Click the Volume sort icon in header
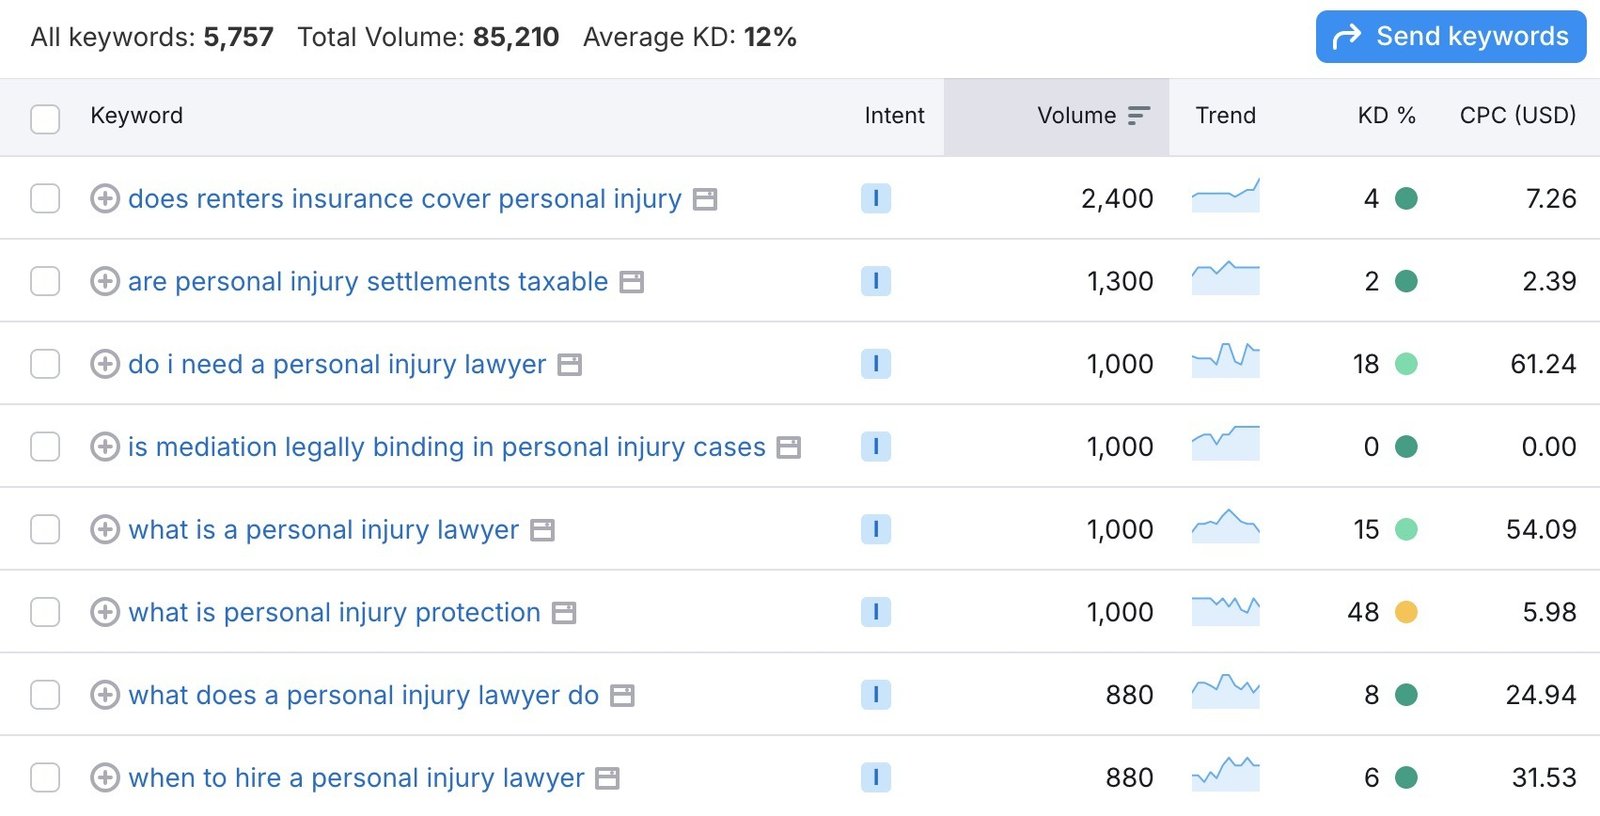The width and height of the screenshot is (1600, 816). click(x=1139, y=116)
